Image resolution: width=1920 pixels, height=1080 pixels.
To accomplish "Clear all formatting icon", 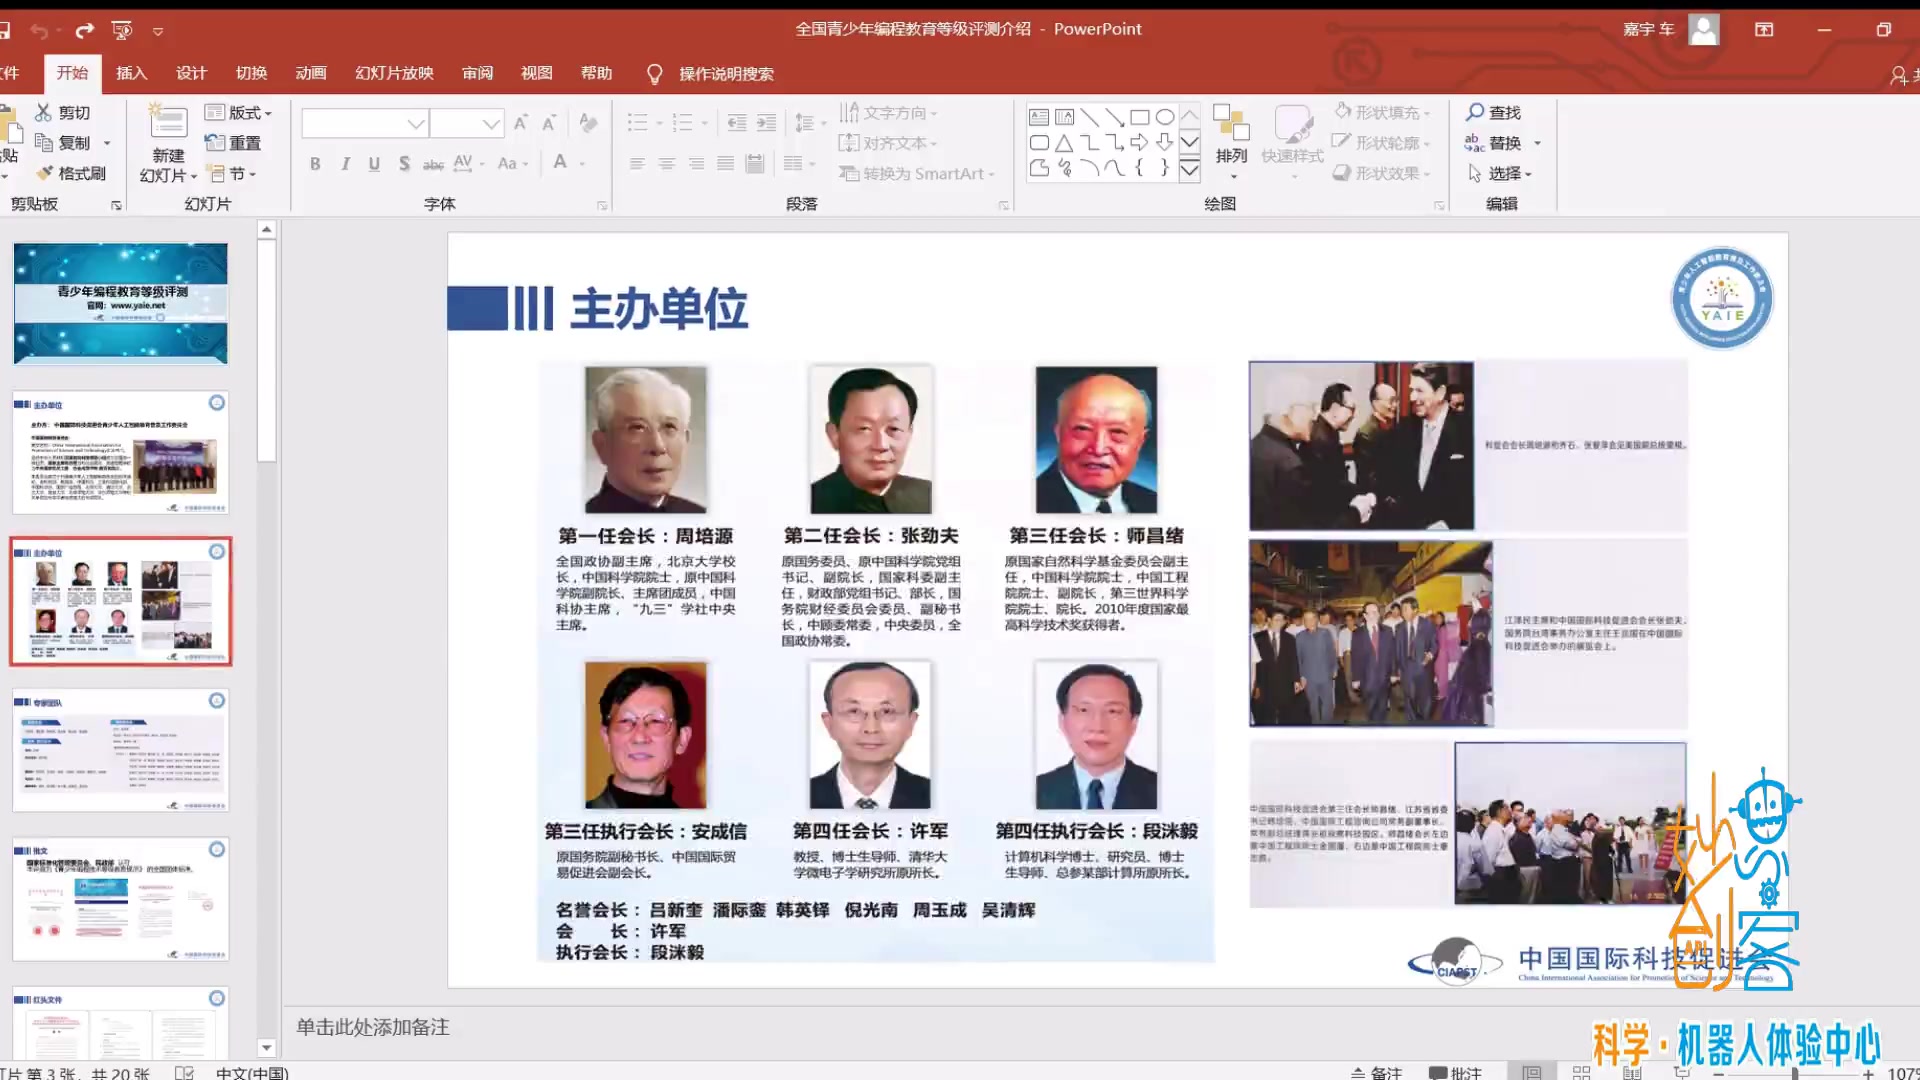I will pos(588,123).
